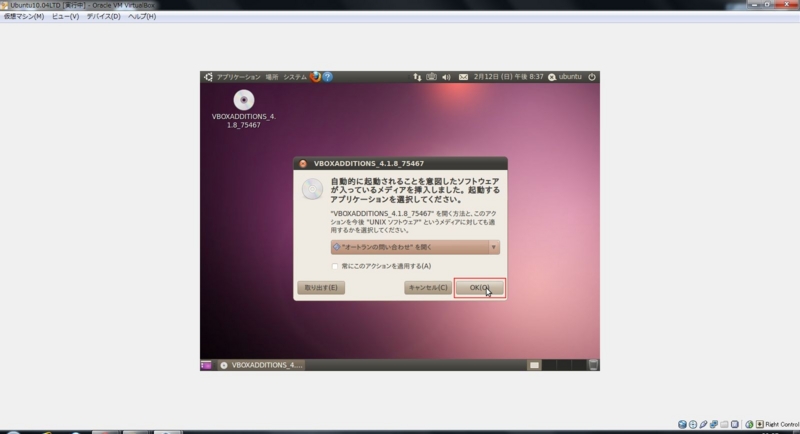The image size is (800, 434).
Task: Click the disc icon inside the dialog
Action: (312, 190)
